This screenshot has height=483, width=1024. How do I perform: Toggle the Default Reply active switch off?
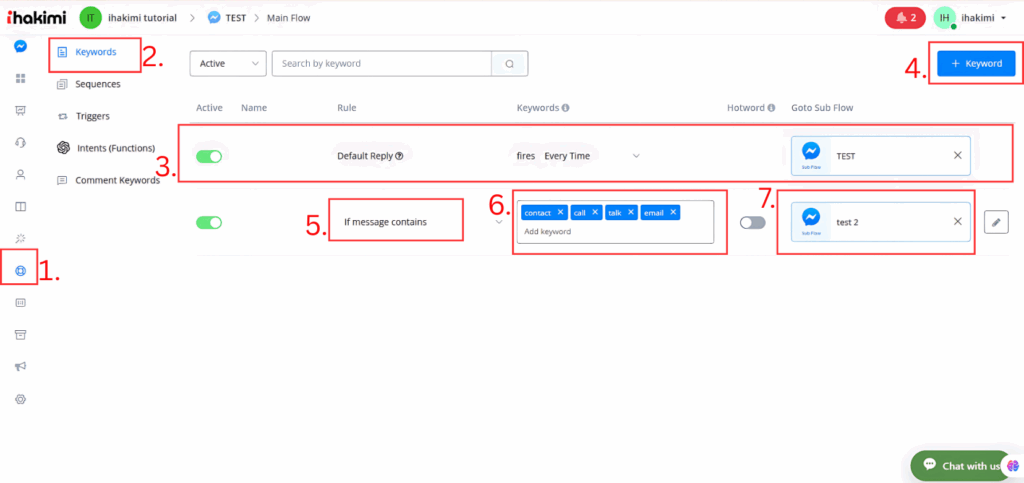(209, 156)
